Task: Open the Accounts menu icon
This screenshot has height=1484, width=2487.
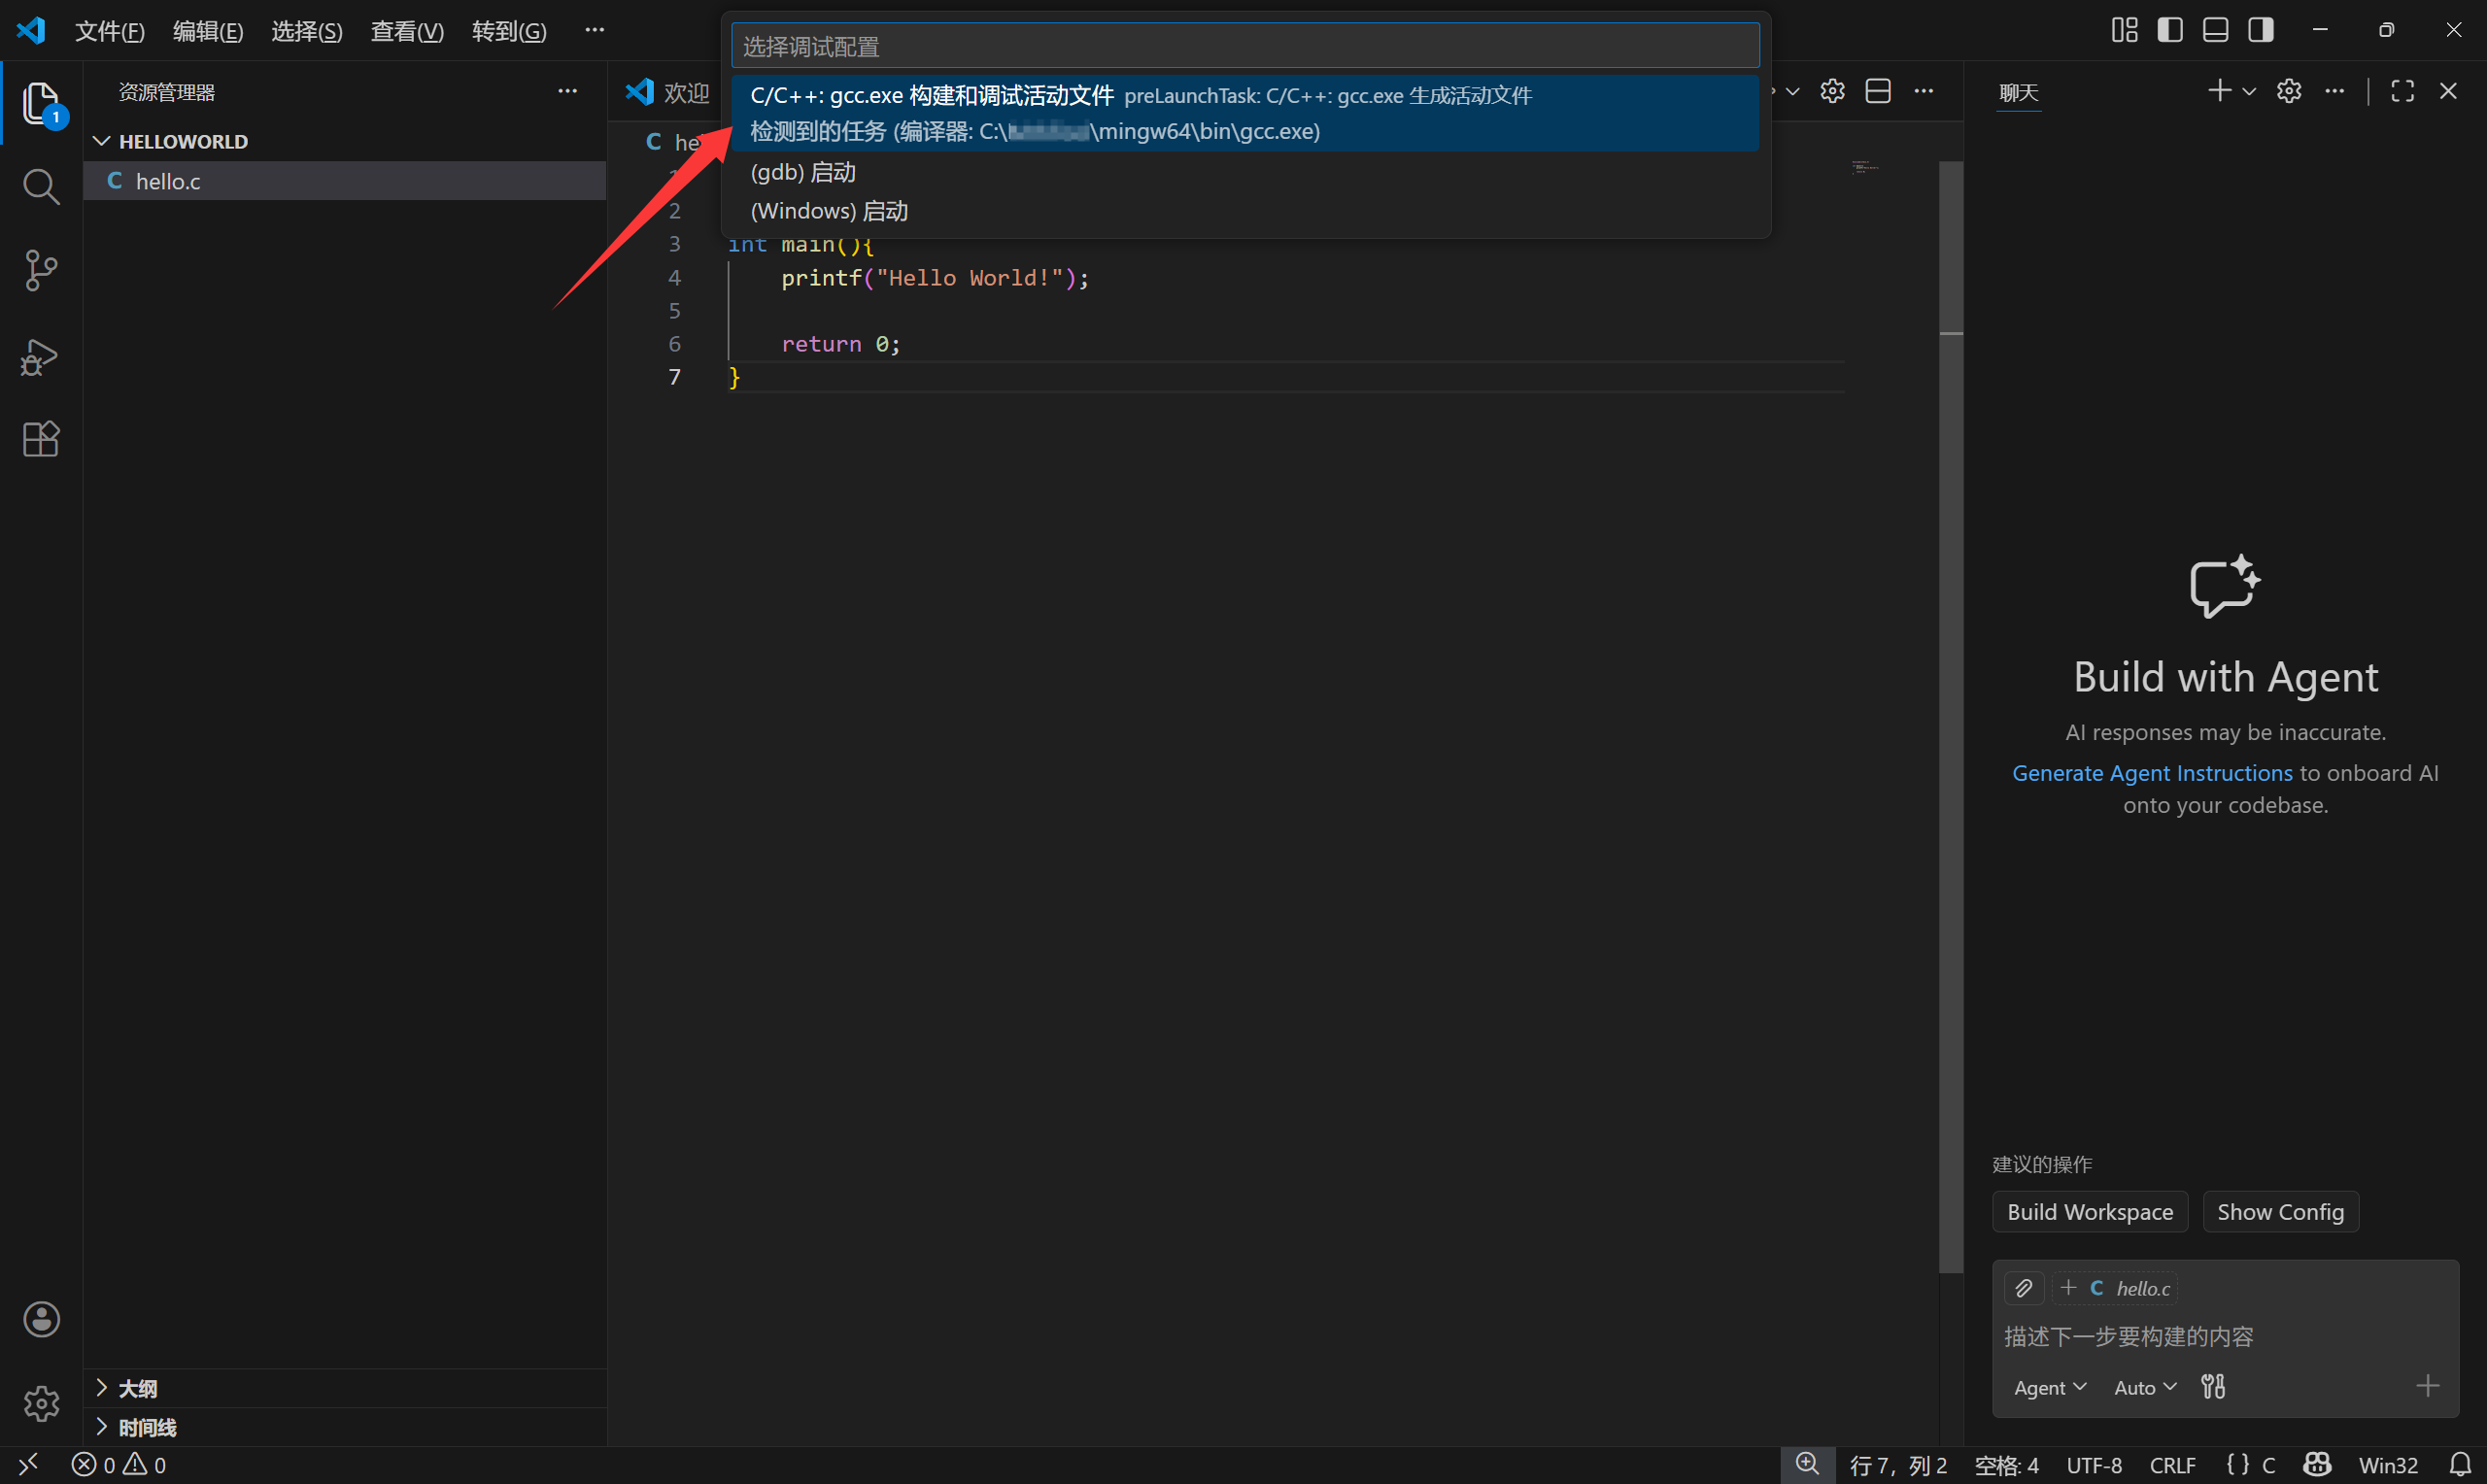Action: [41, 1319]
